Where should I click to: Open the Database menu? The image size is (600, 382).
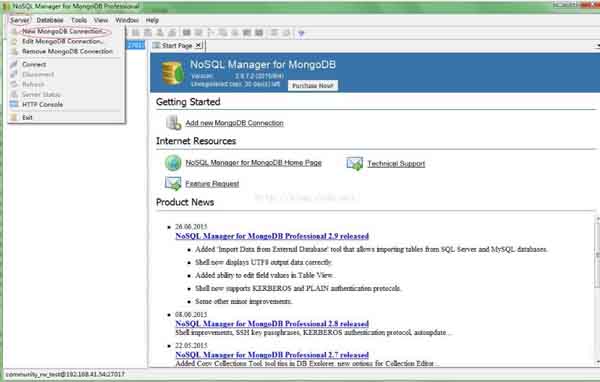tap(50, 20)
